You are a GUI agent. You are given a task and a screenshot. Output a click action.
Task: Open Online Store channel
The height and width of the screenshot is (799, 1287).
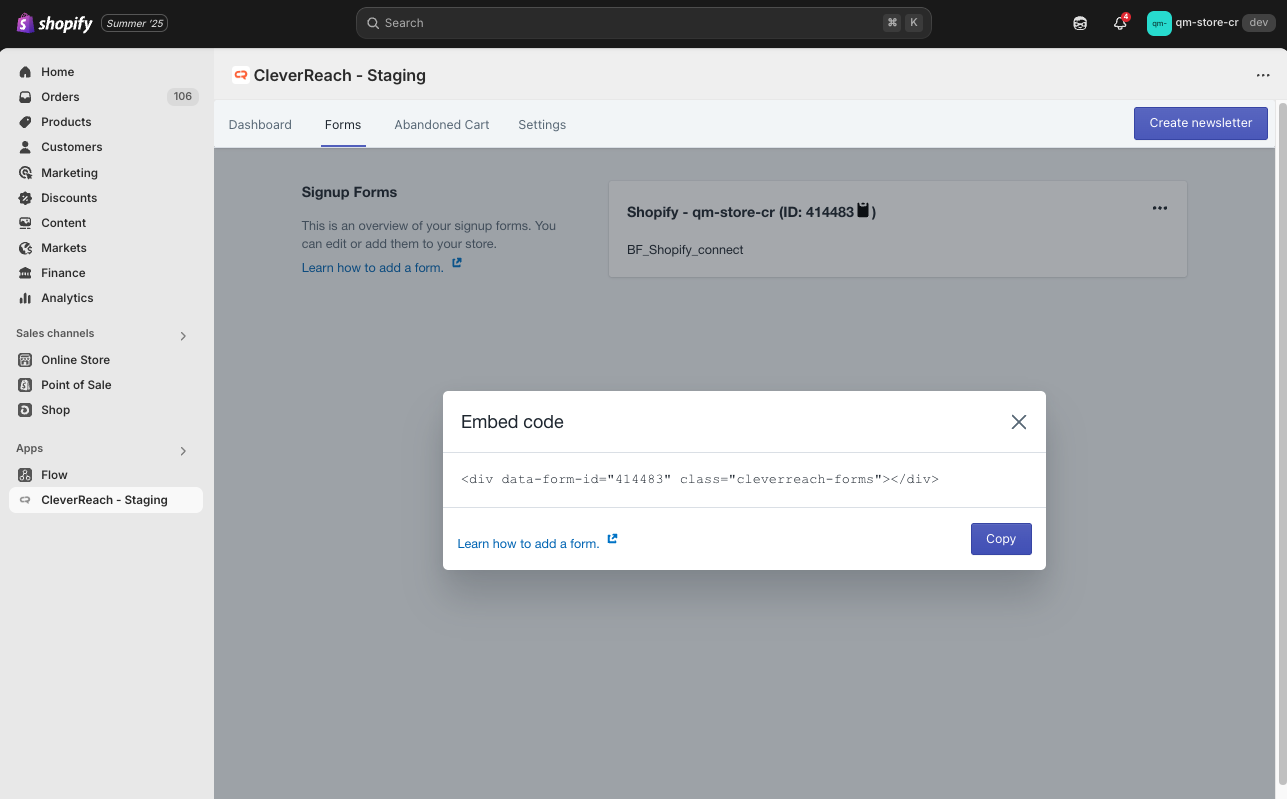[x=75, y=360]
